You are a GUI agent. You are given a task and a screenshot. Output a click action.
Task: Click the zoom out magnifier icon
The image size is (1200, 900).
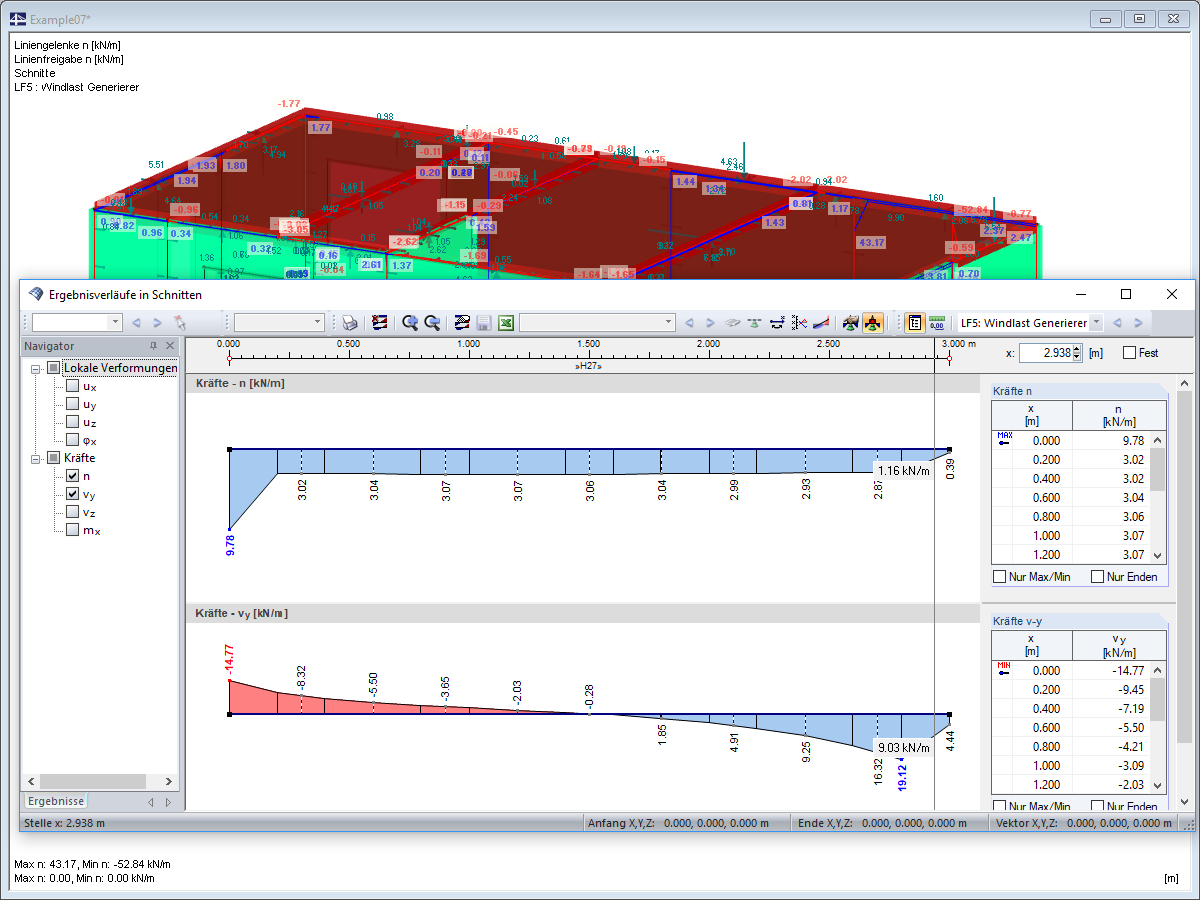tap(432, 323)
